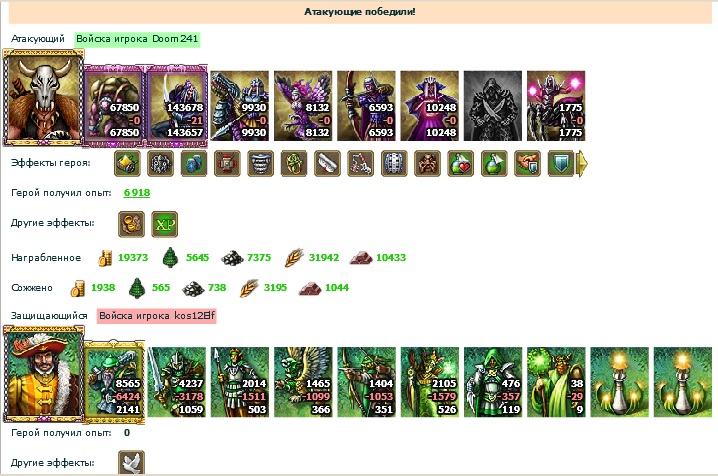Click the handshake with shield effect icon
This screenshot has width=718, height=476.
[528, 163]
